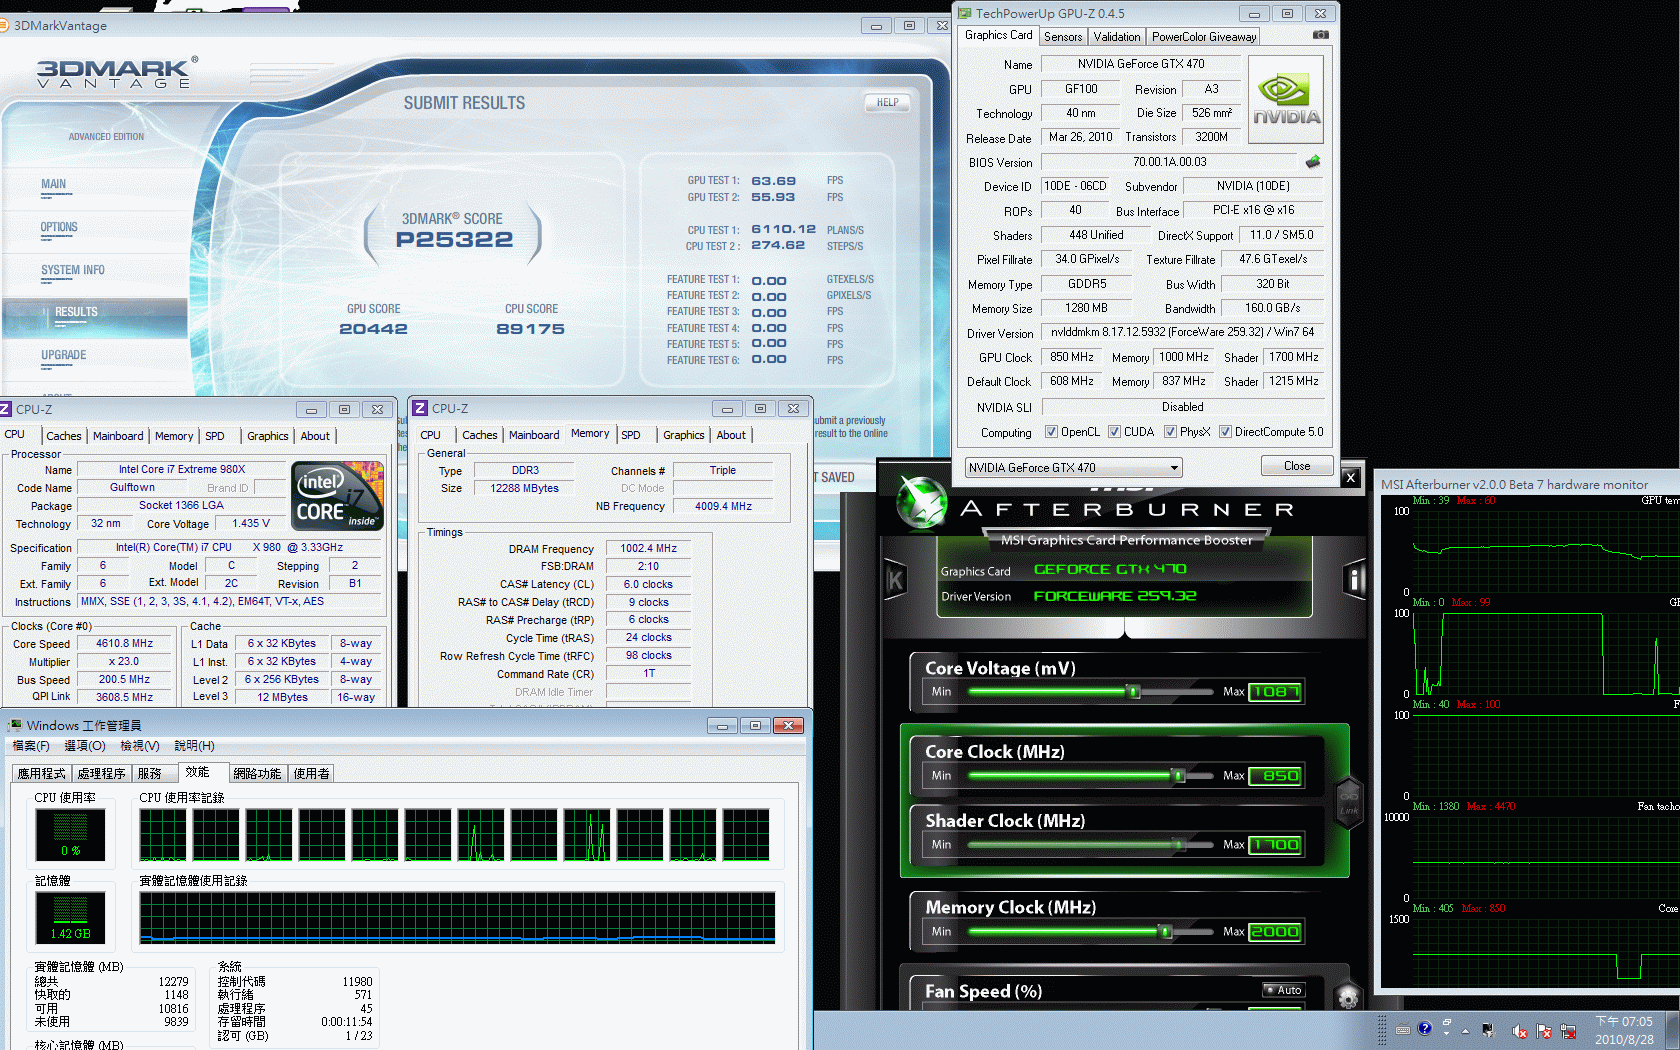Open SPD tab in Memory CPU-Z window
The width and height of the screenshot is (1680, 1050).
point(630,435)
